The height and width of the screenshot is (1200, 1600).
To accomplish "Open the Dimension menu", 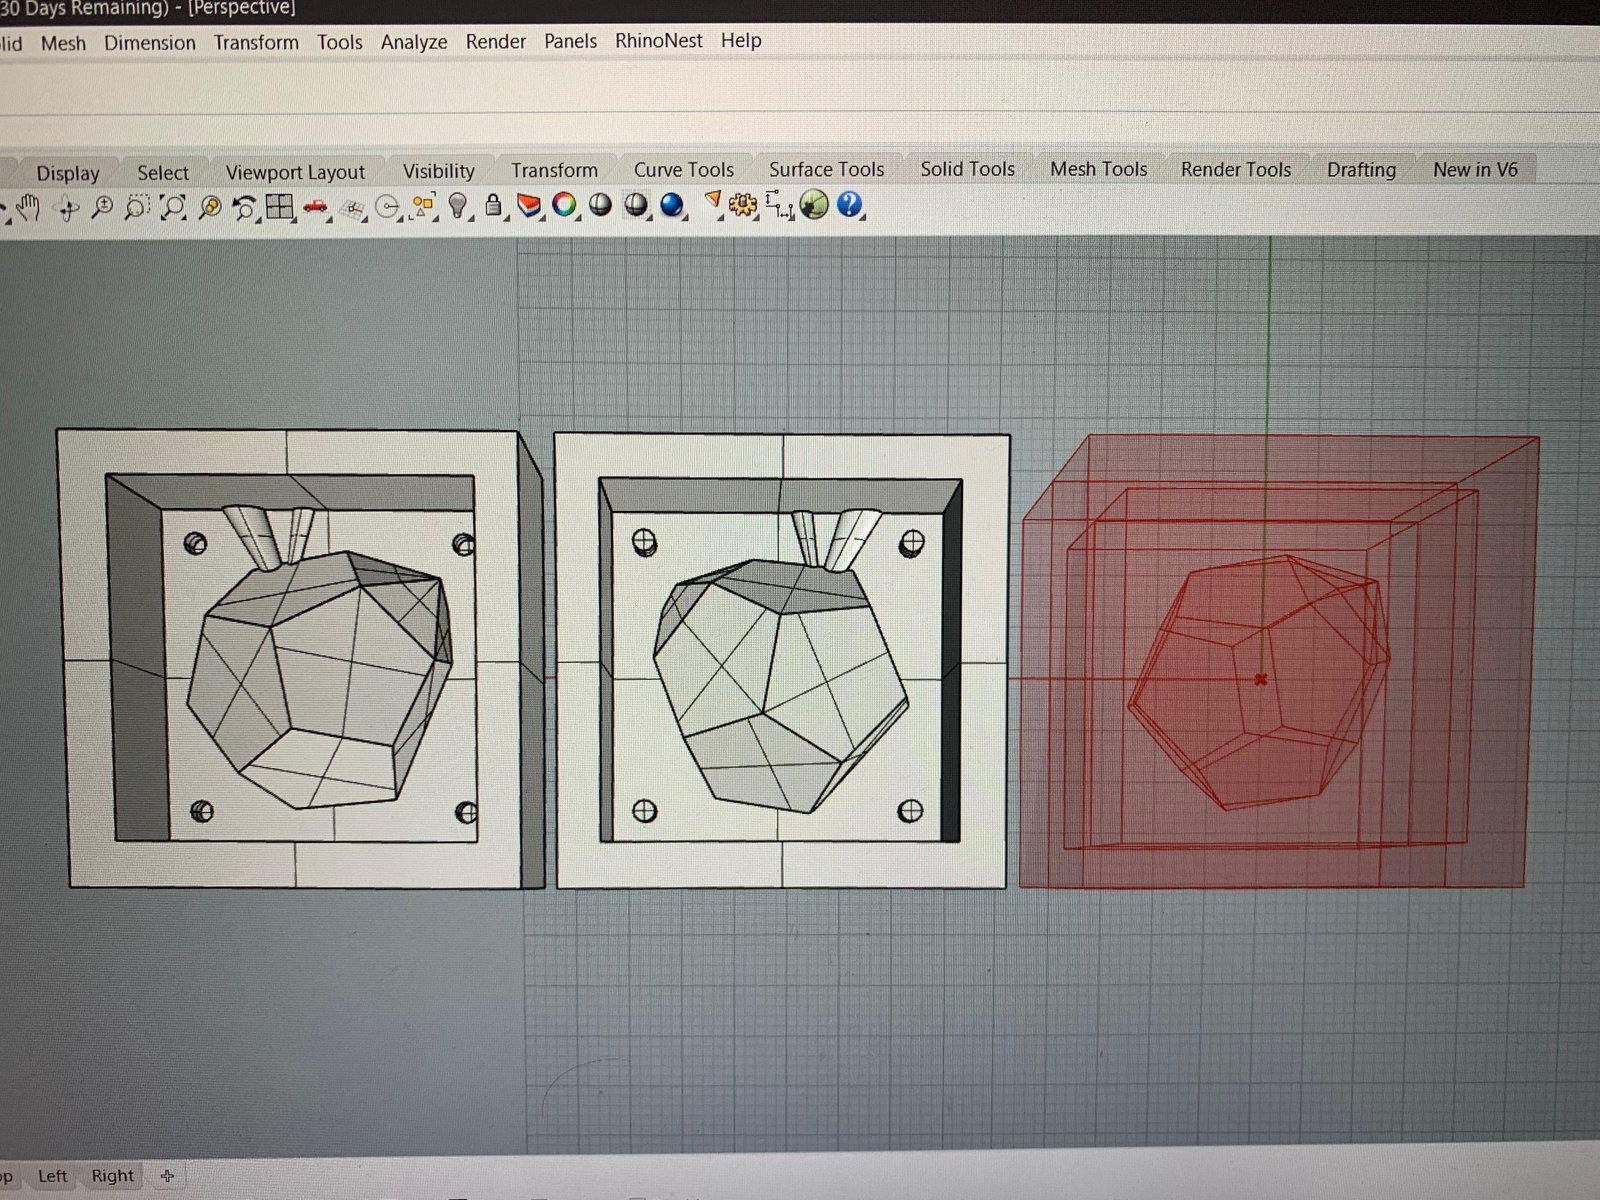I will pos(150,43).
